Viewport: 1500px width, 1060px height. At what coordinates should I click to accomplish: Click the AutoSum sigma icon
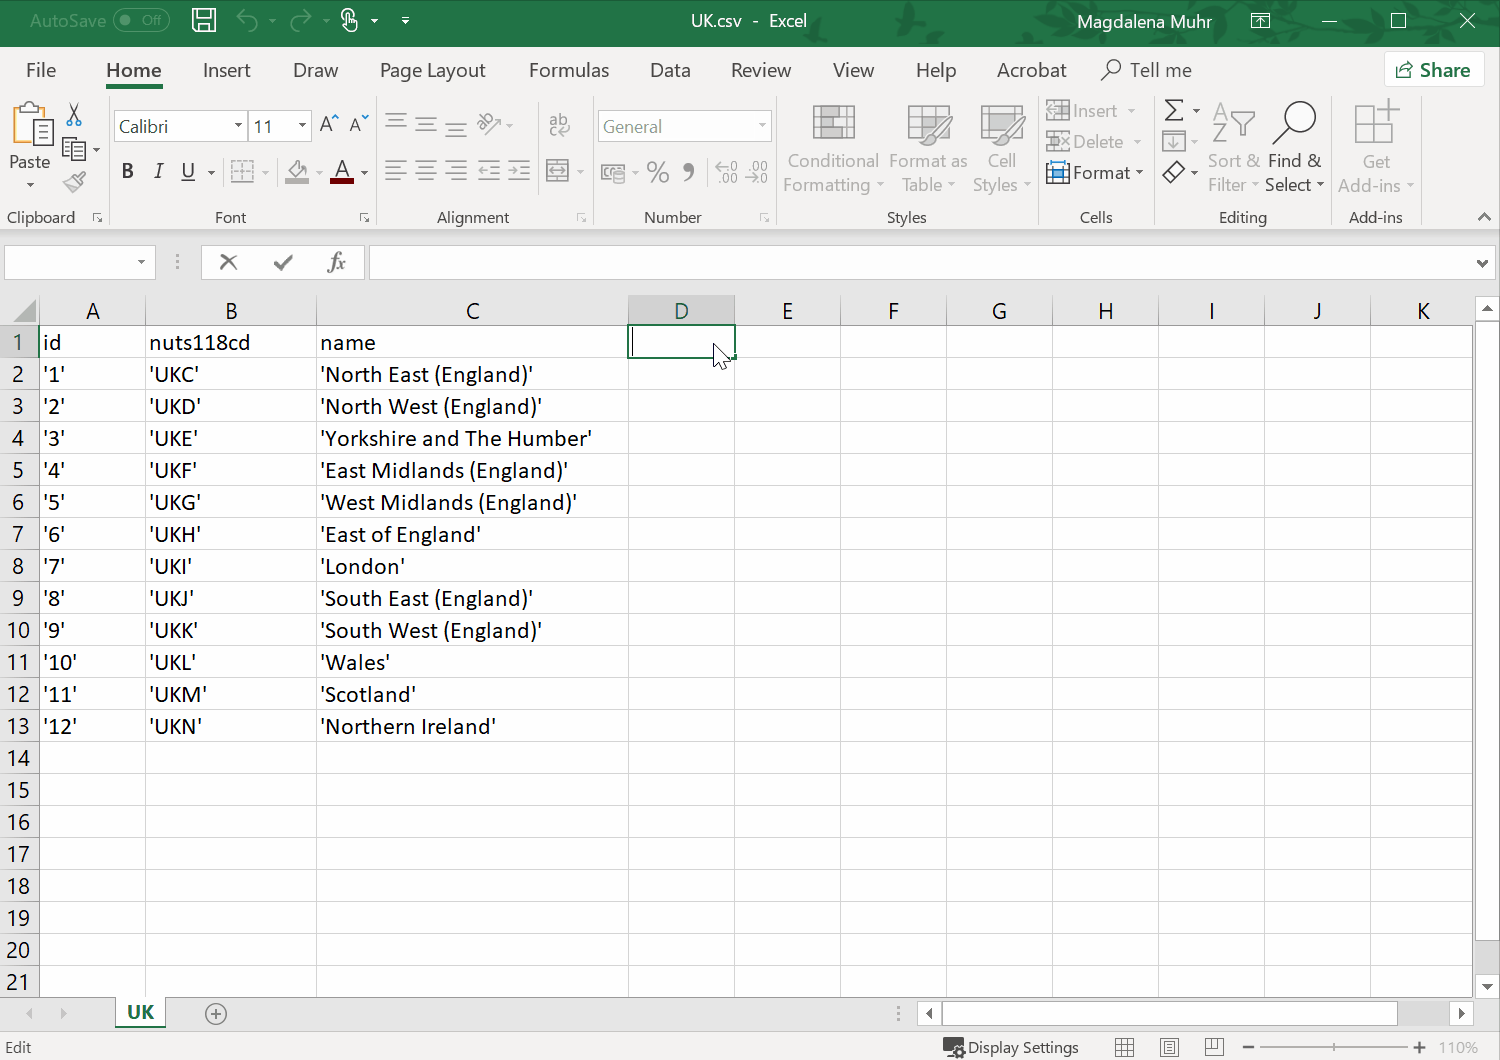[x=1174, y=110]
